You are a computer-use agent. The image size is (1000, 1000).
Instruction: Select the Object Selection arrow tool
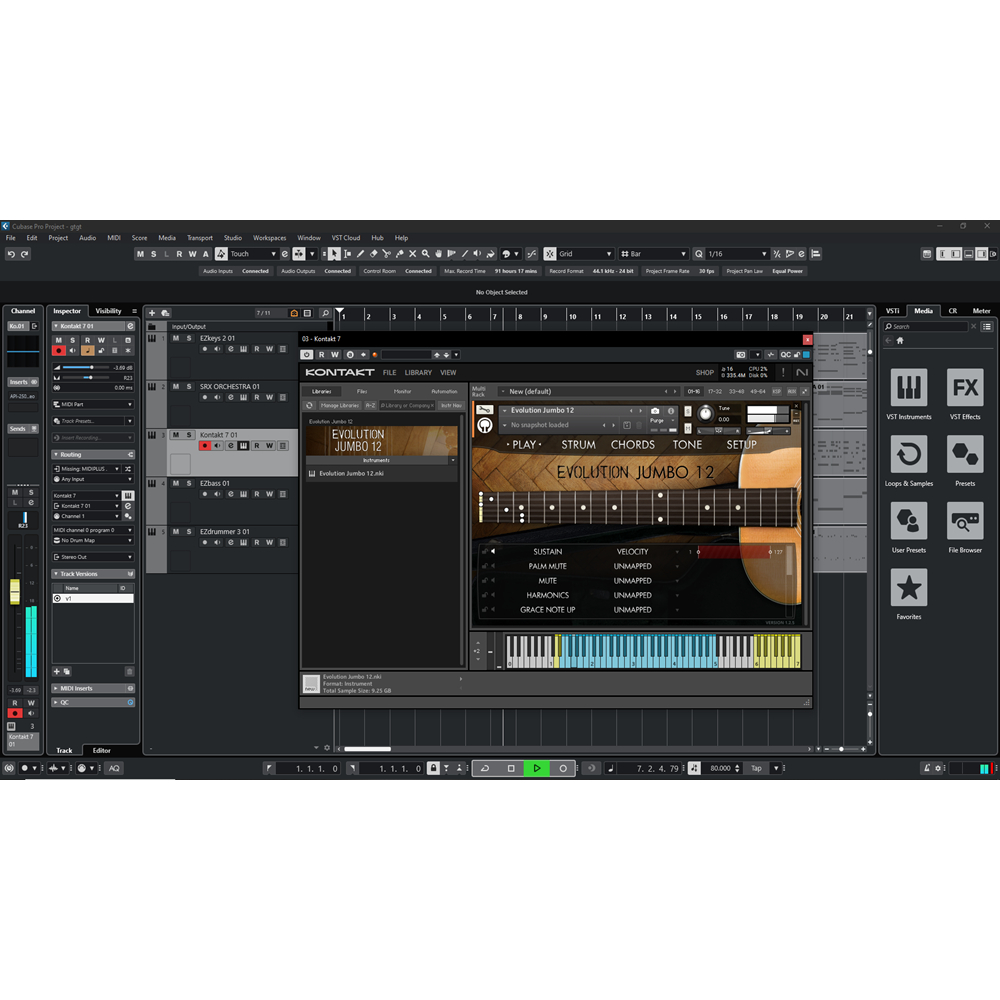334,254
